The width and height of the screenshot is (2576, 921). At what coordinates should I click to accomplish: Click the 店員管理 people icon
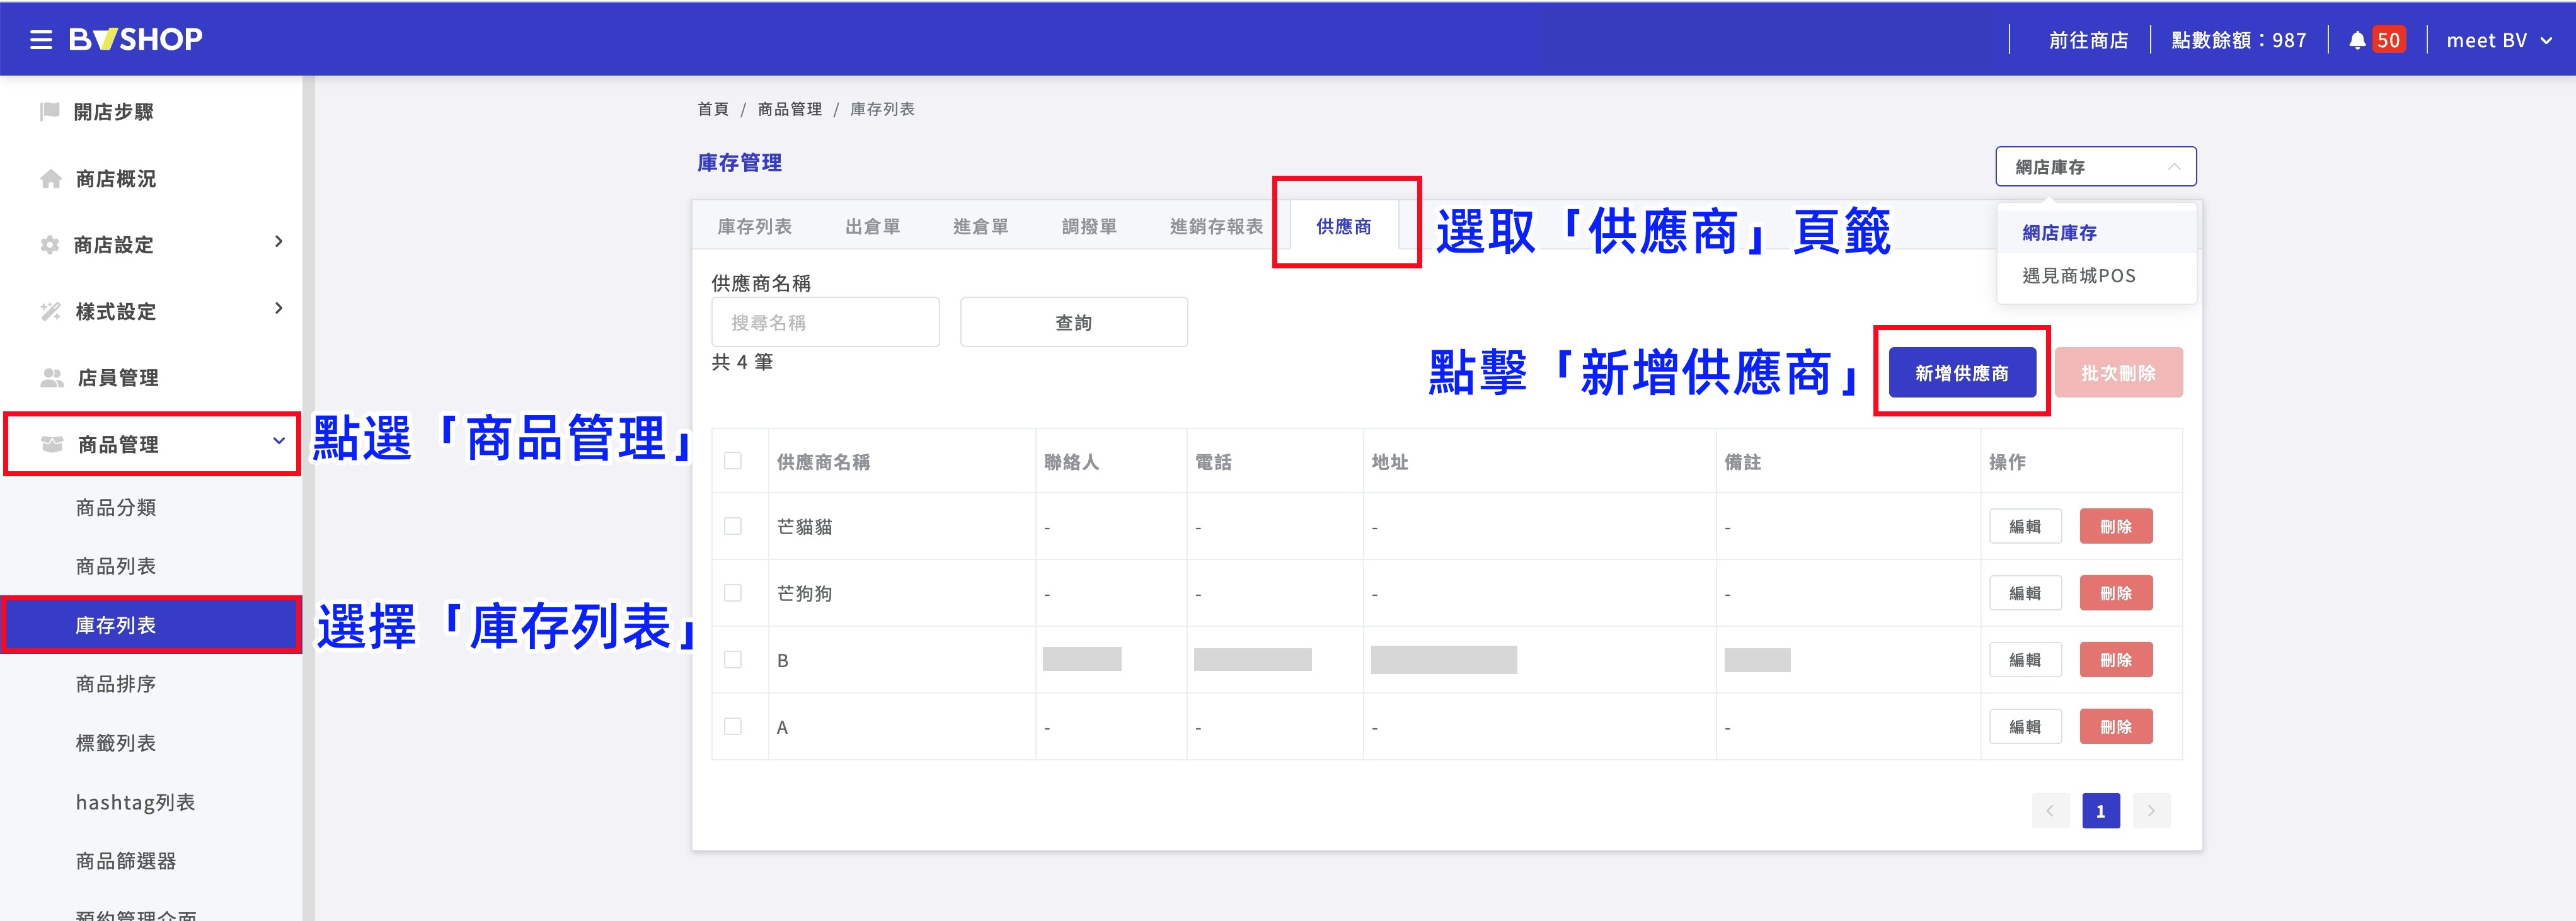(51, 378)
